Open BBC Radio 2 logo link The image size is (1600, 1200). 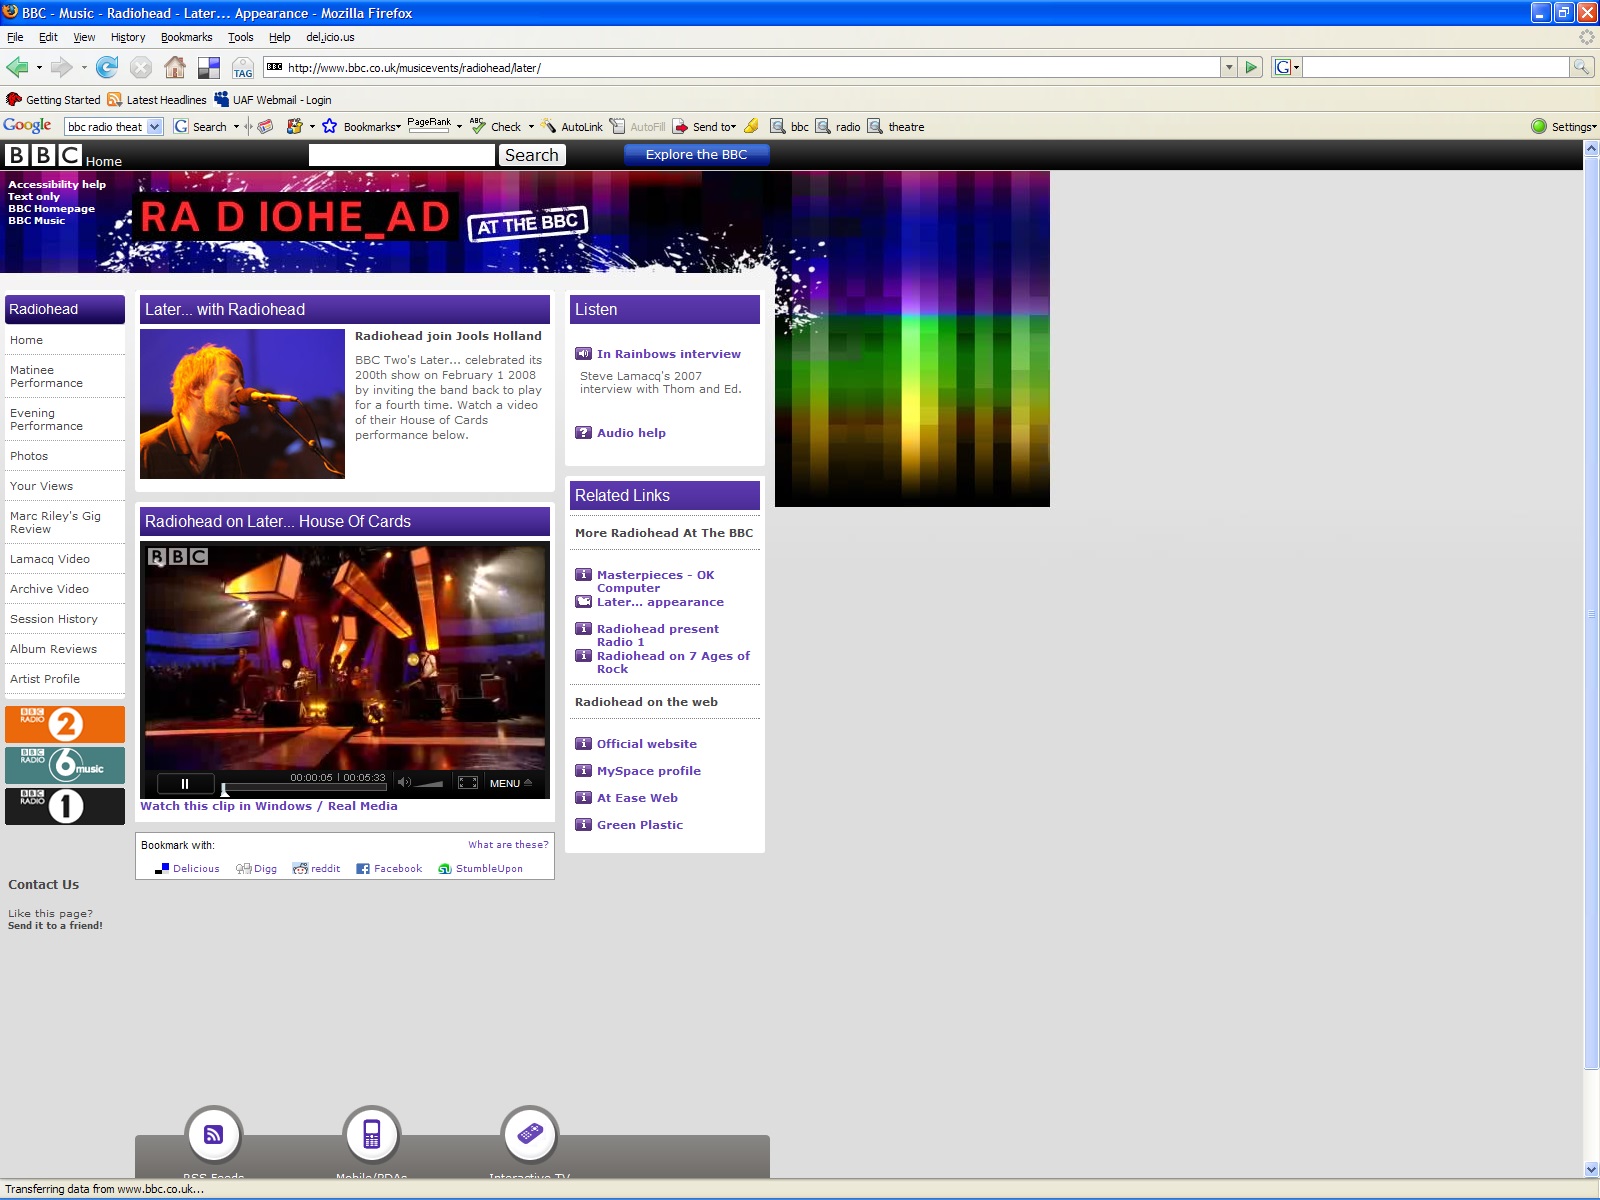coord(65,724)
